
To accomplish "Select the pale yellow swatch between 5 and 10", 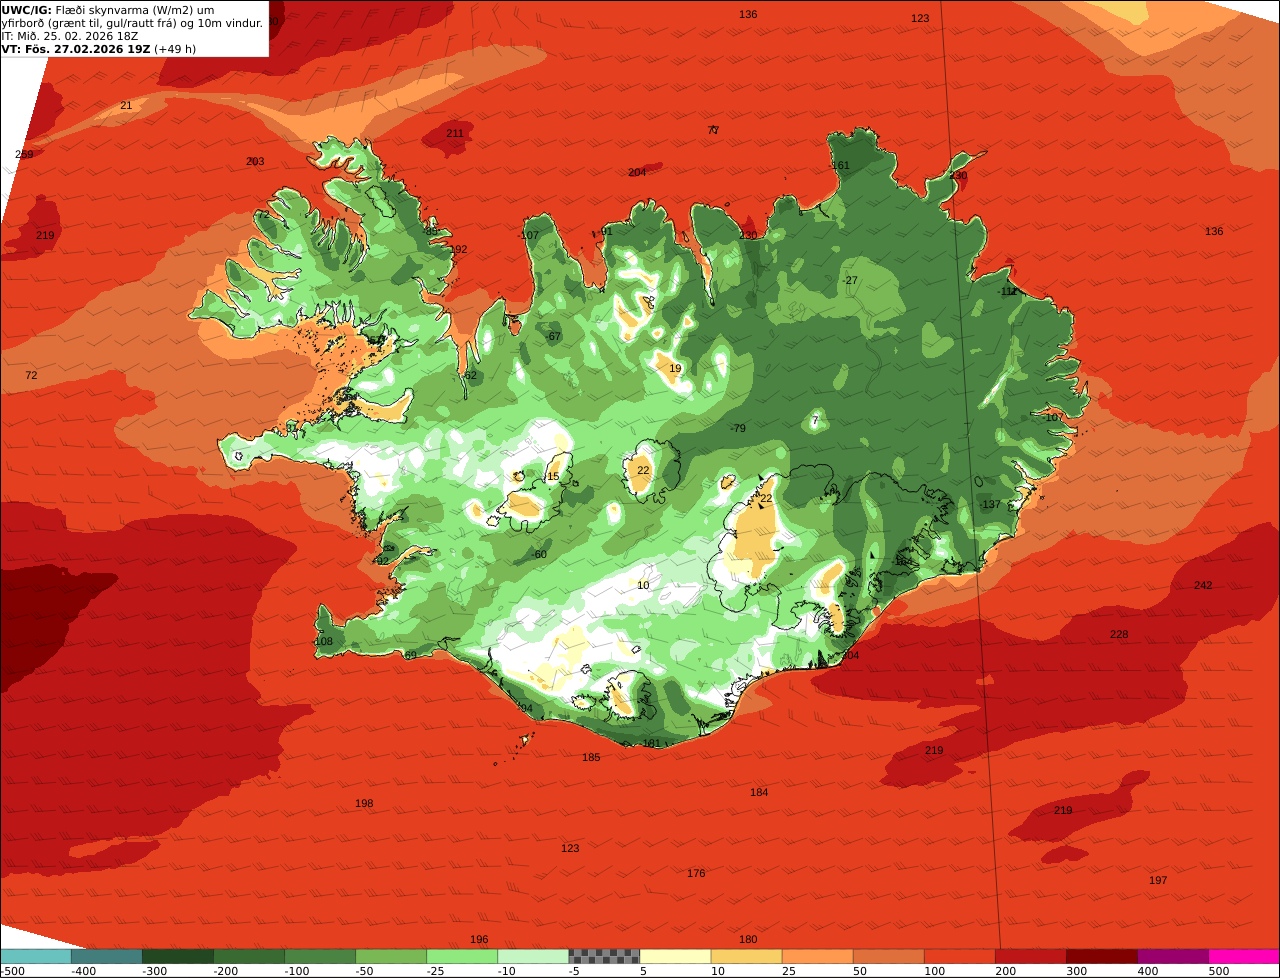I will click(x=675, y=956).
